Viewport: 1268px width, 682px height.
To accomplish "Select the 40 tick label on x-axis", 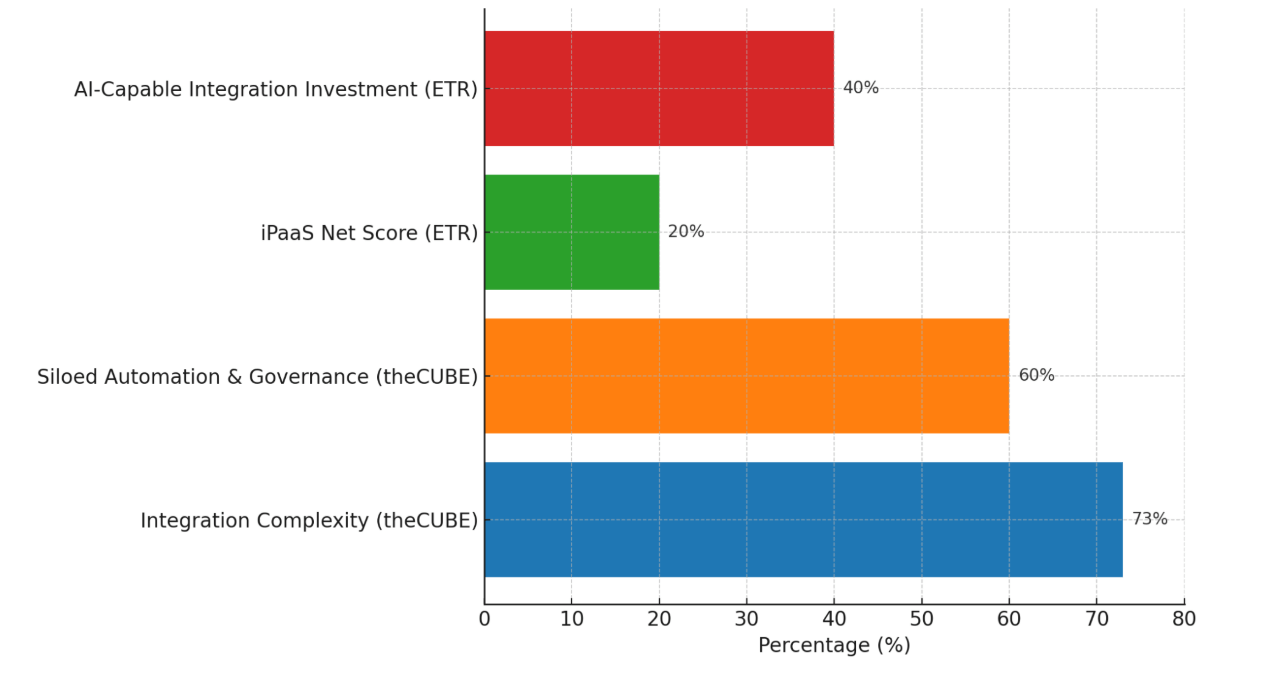I will coord(834,619).
